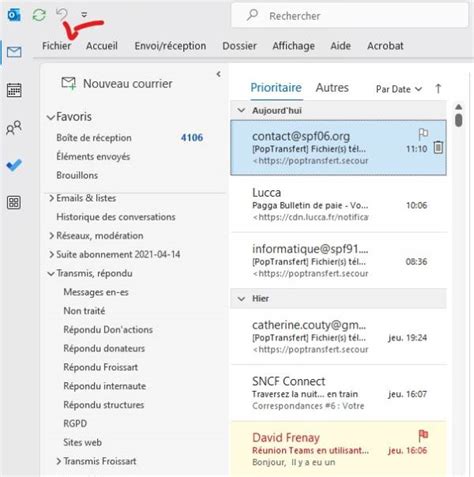Open the People contacts icon in sidebar

pyautogui.click(x=14, y=128)
